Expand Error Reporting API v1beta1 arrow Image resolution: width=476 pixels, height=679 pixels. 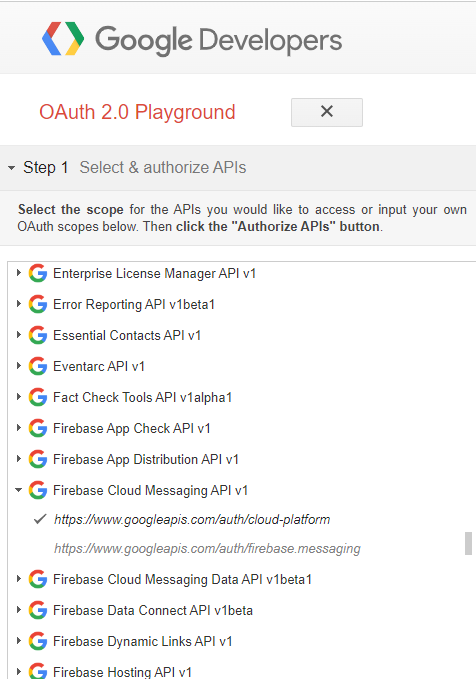(19, 304)
